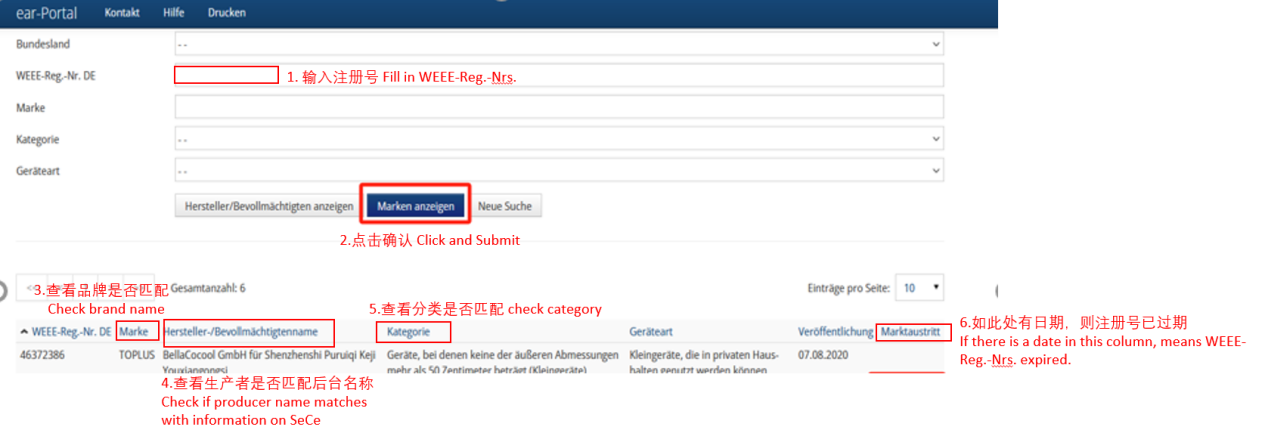Click Drucken to print the page
1265x433 pixels.
tap(226, 13)
